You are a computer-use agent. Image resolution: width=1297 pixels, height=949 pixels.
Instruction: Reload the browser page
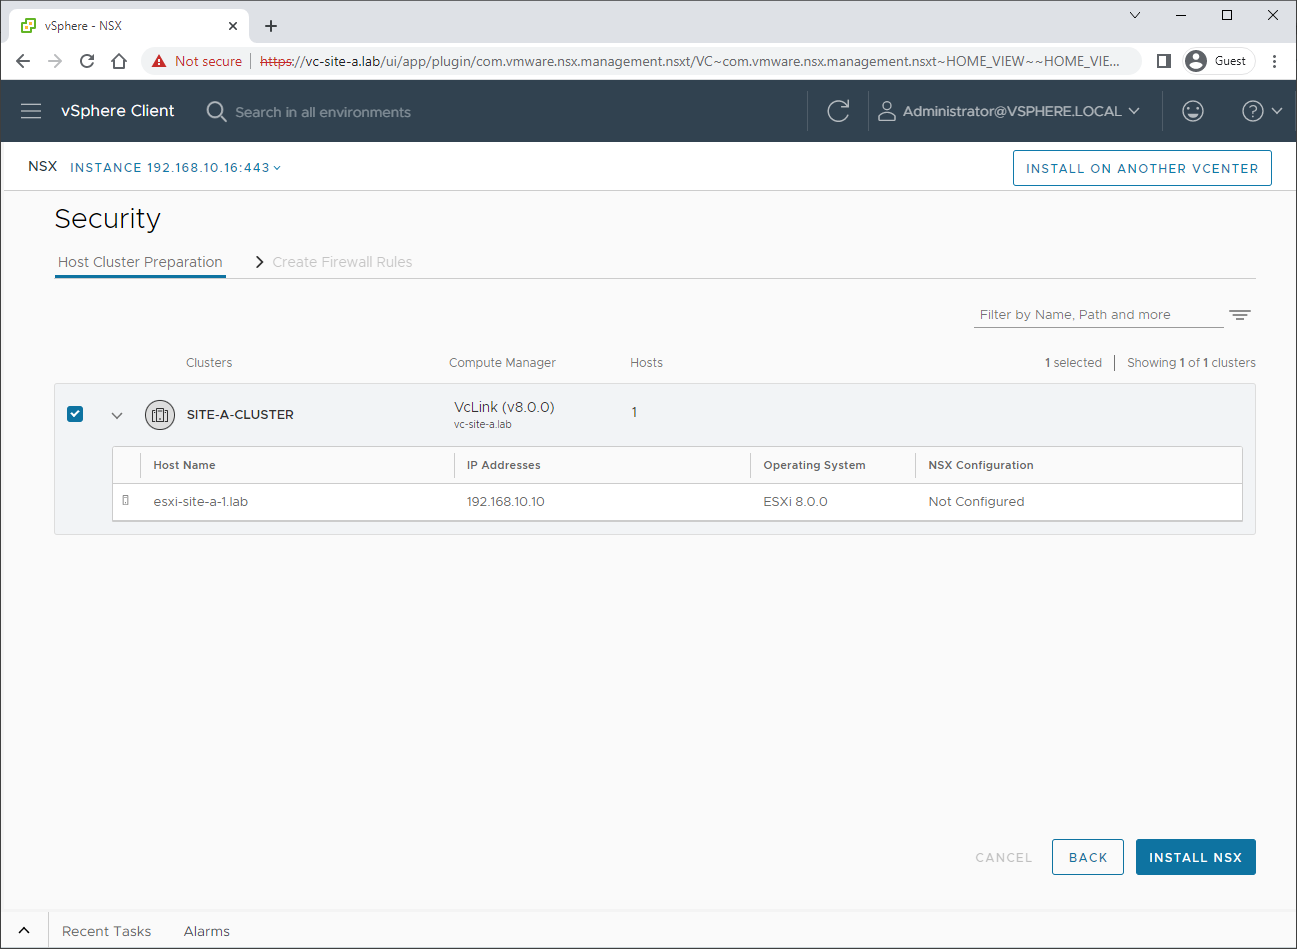coord(87,61)
